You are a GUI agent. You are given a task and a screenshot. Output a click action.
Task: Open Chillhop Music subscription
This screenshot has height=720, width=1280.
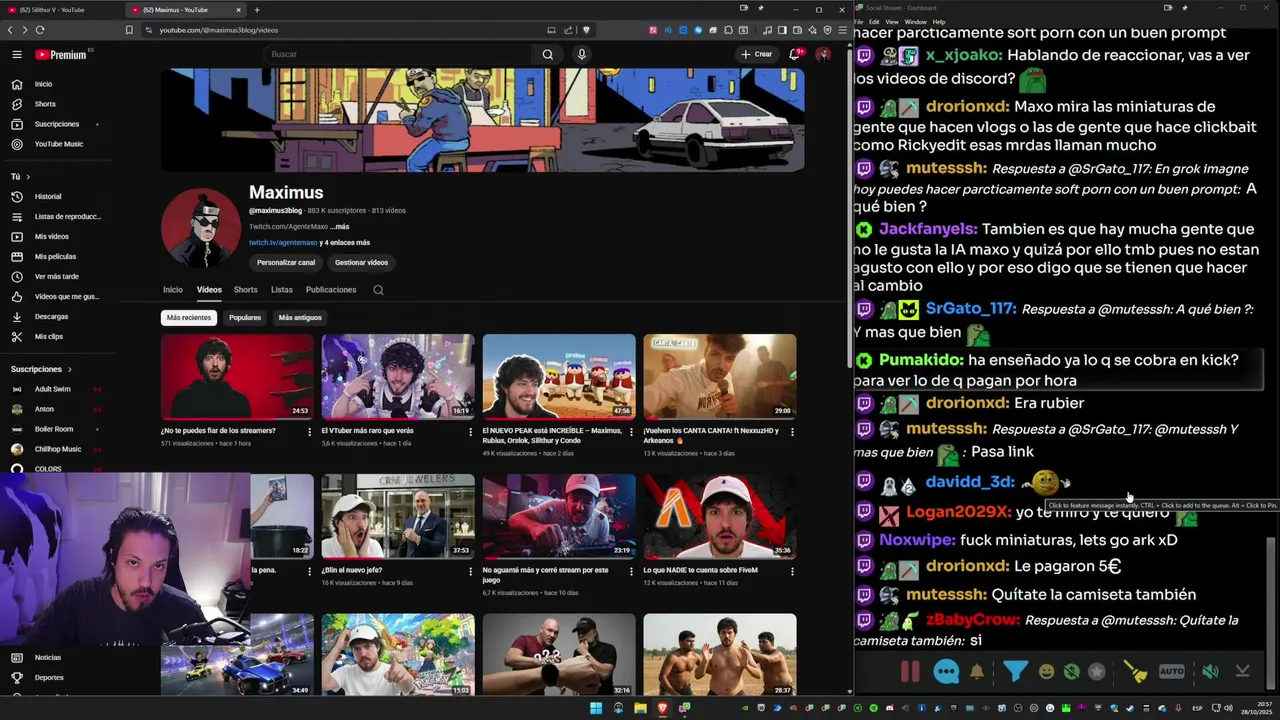(x=52, y=449)
